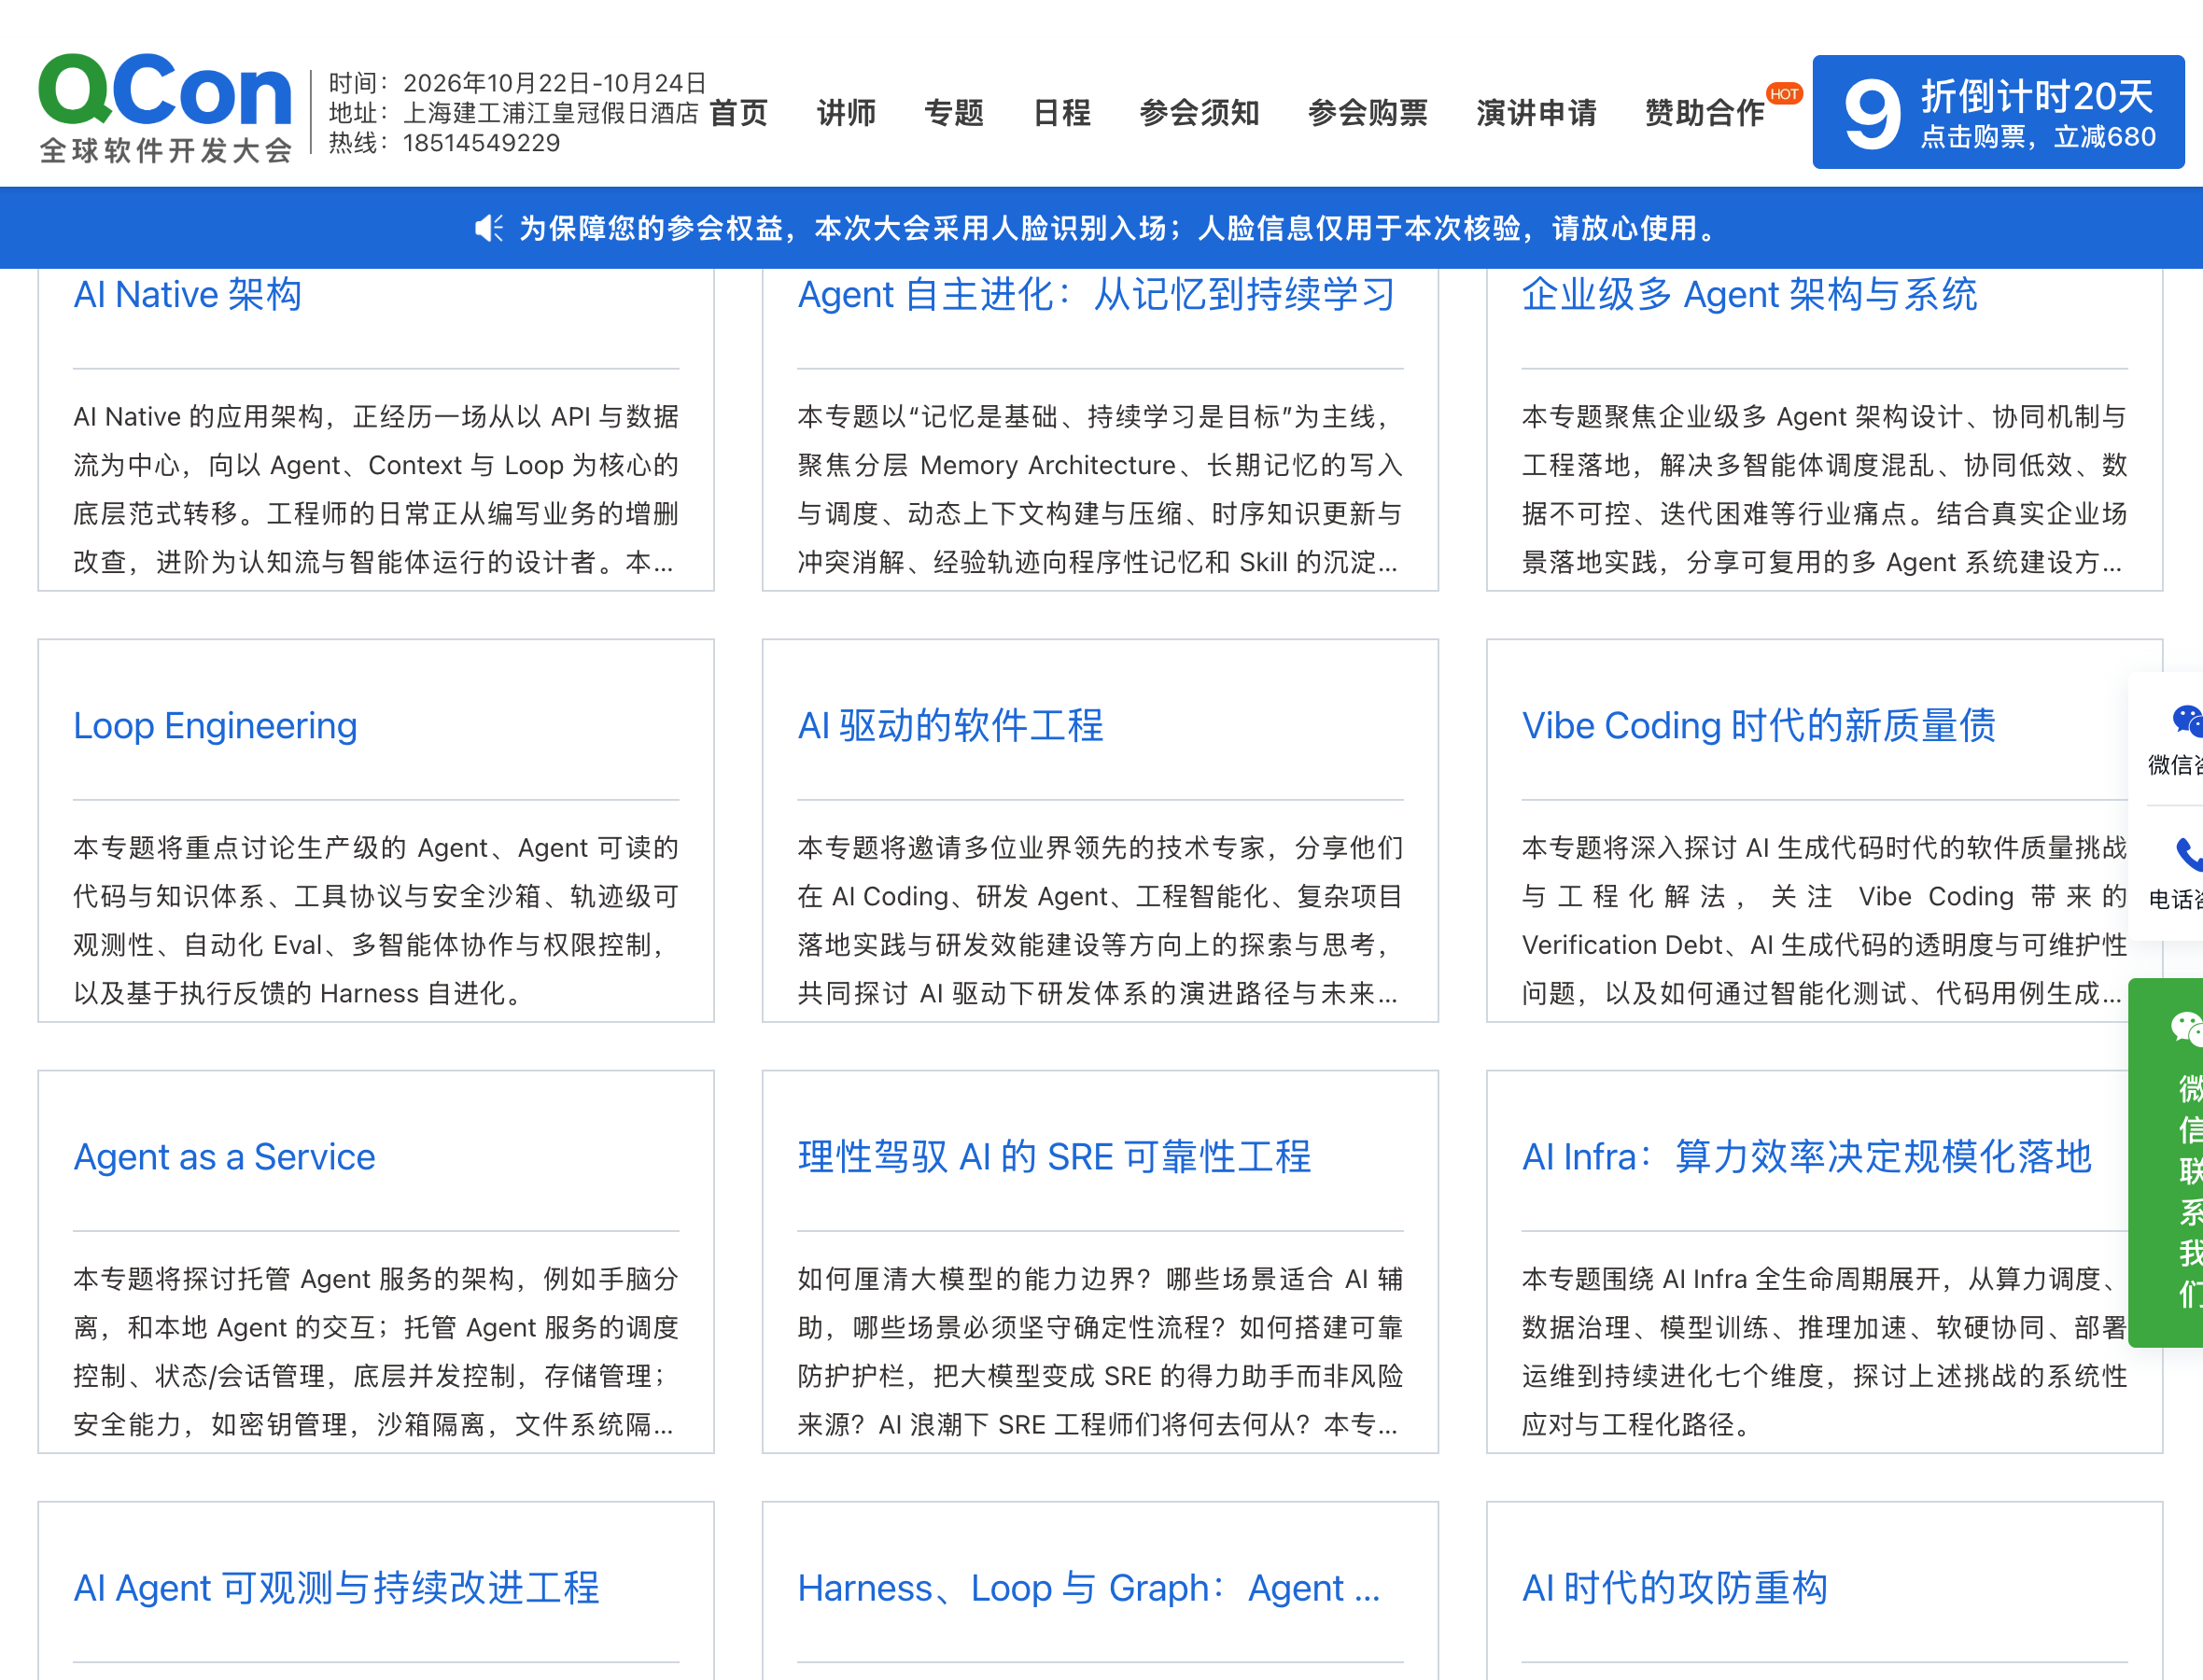Click the hotline number 18514549229
The image size is (2203, 1680).
coord(481,143)
